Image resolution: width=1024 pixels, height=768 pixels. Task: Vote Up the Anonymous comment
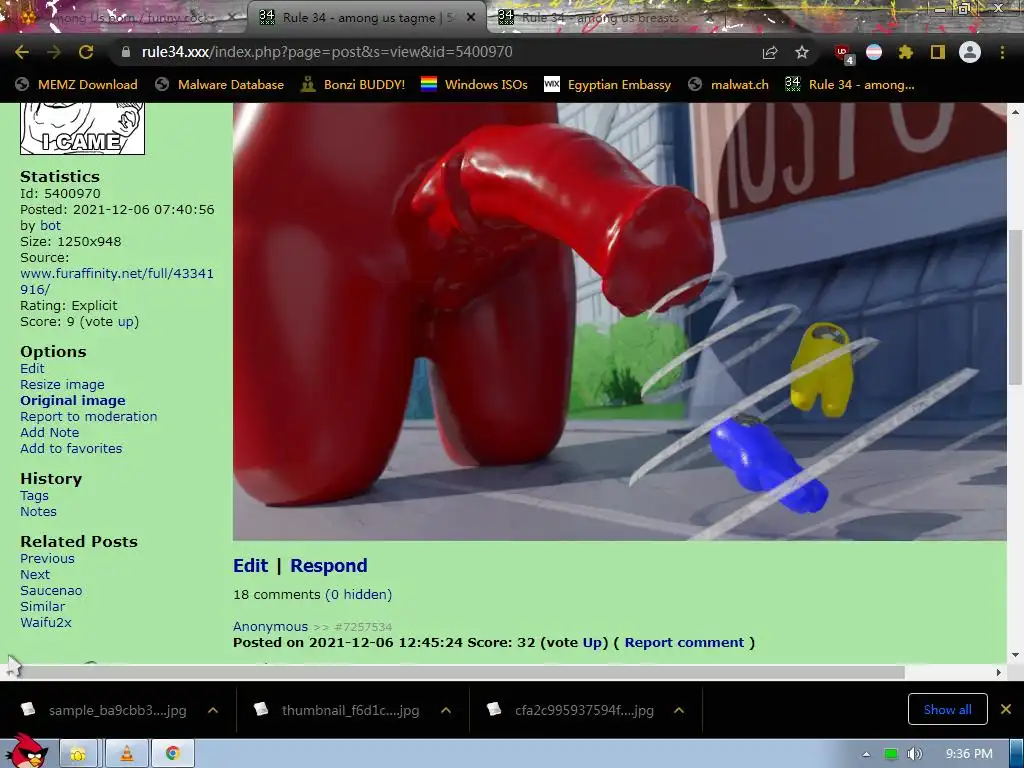tap(592, 643)
